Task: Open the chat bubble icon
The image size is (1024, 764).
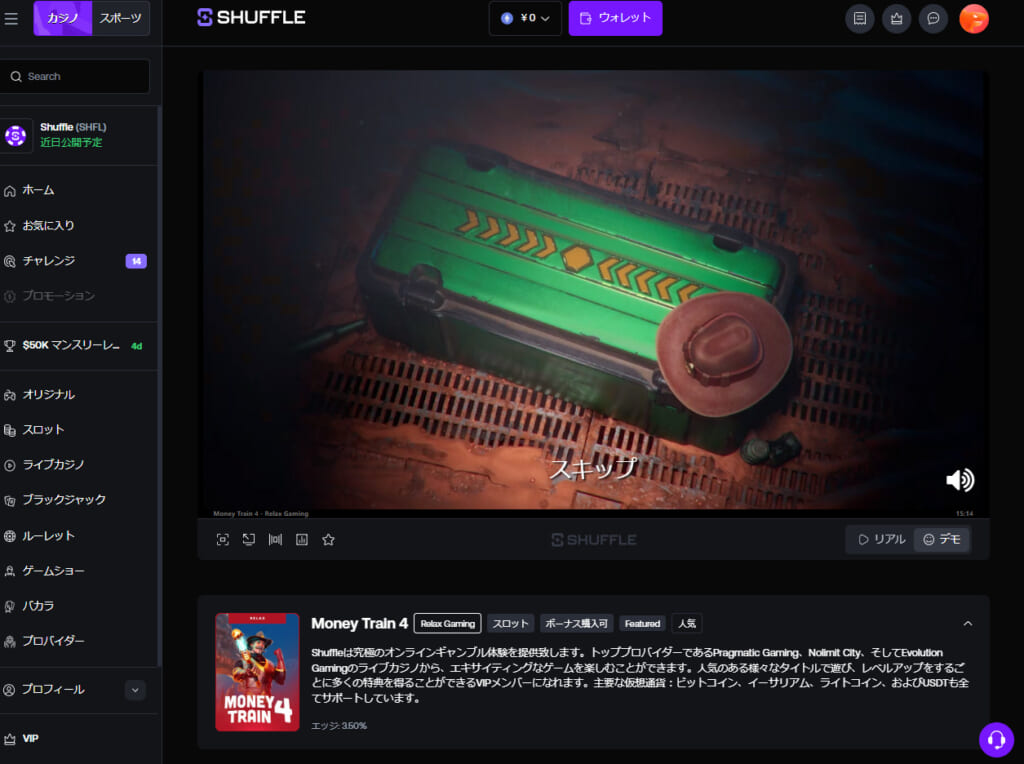Action: (x=933, y=18)
